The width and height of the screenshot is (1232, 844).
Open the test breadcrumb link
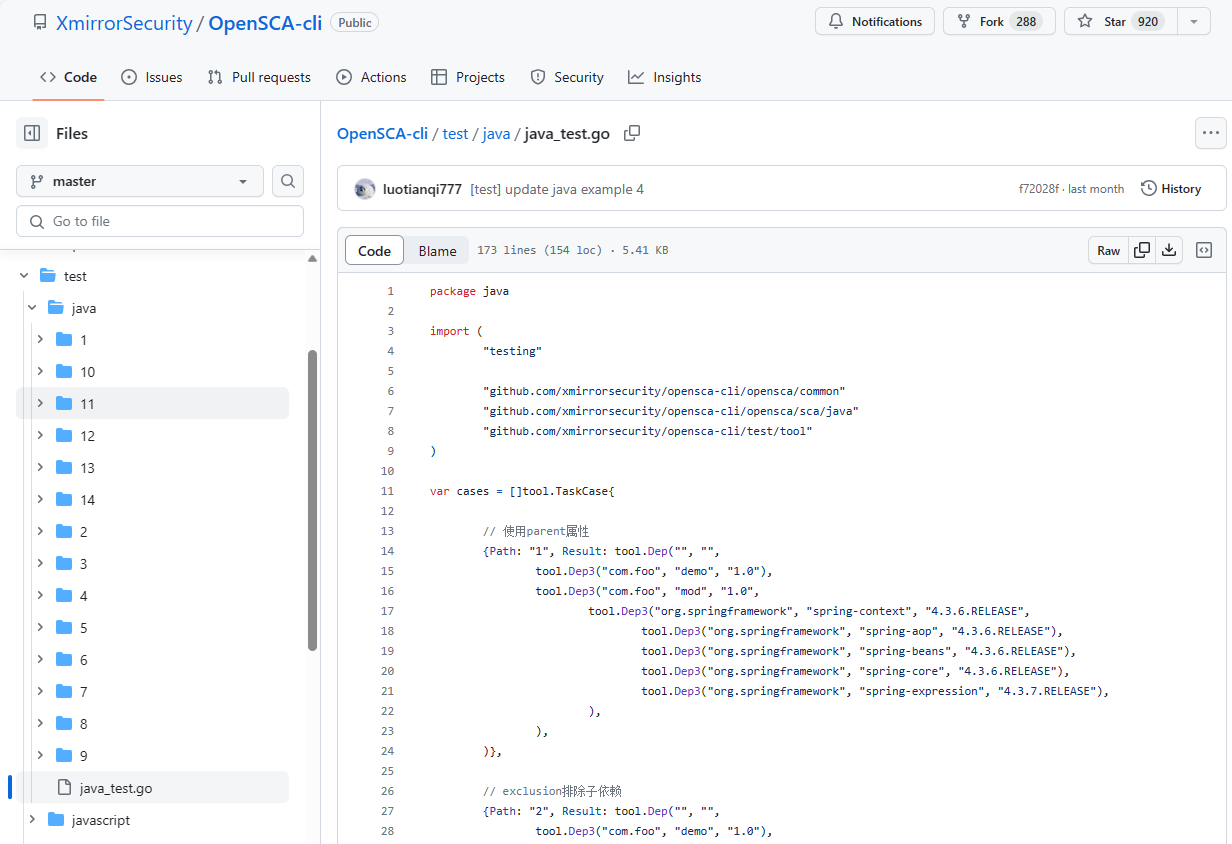[455, 133]
